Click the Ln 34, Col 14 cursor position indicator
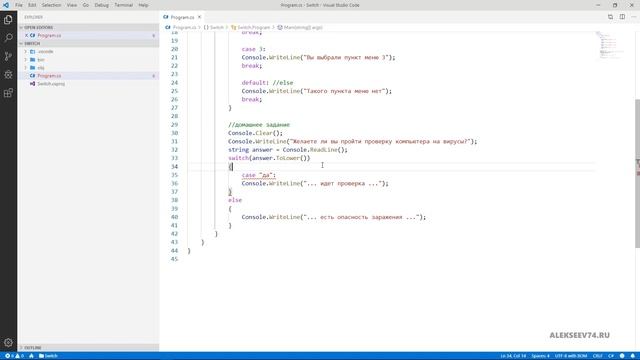640x360 pixels. [x=513, y=356]
